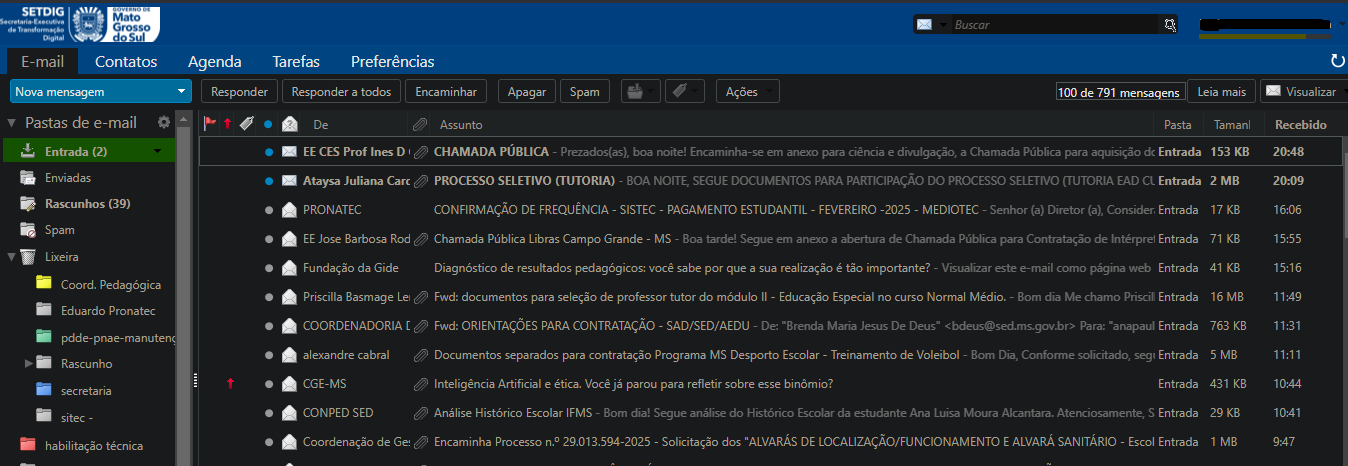Mark the CHAMADA PÚBLICA email as read
Screen dimensions: 1348x466
[x=268, y=152]
